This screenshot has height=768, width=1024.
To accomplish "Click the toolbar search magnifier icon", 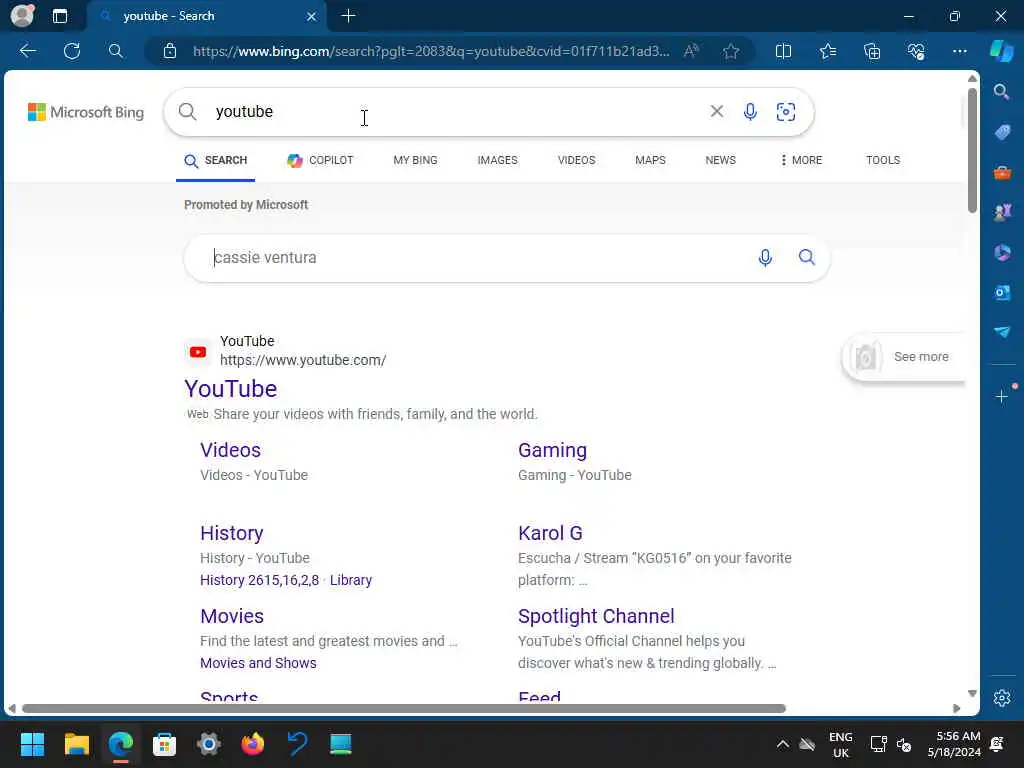I will click(116, 51).
